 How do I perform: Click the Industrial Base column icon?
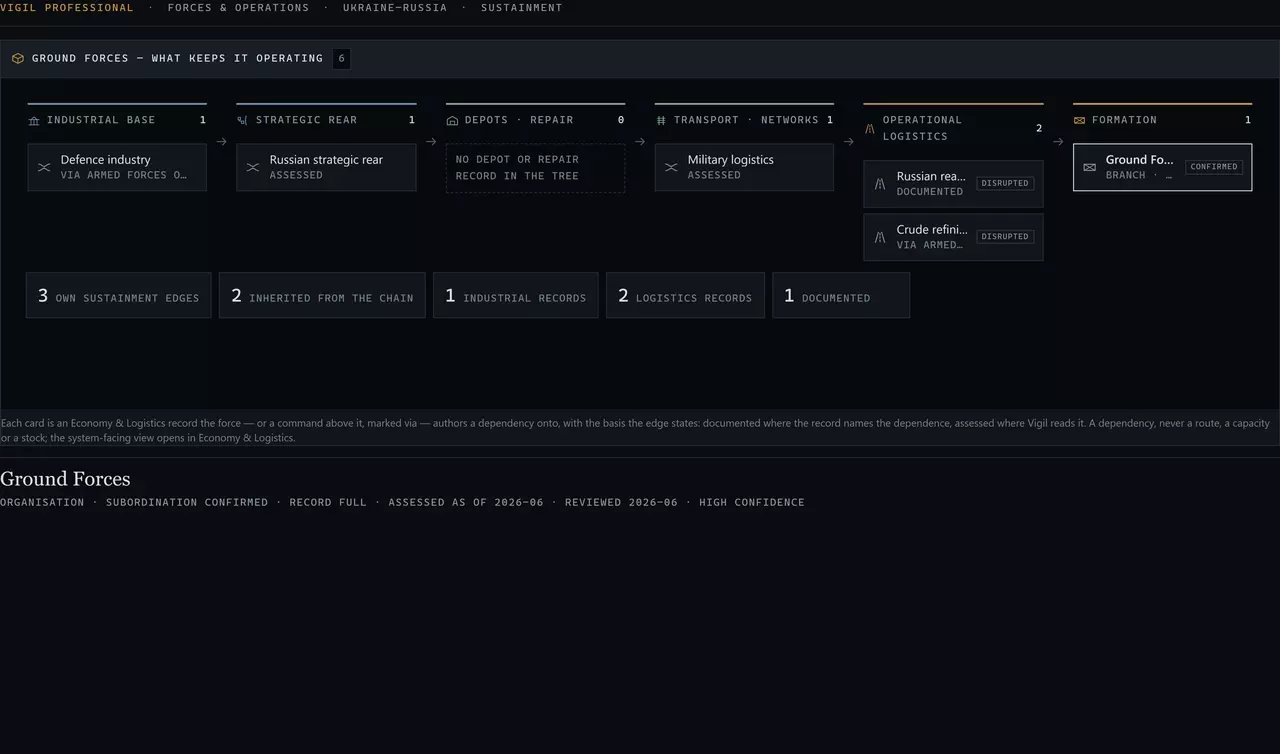34,121
